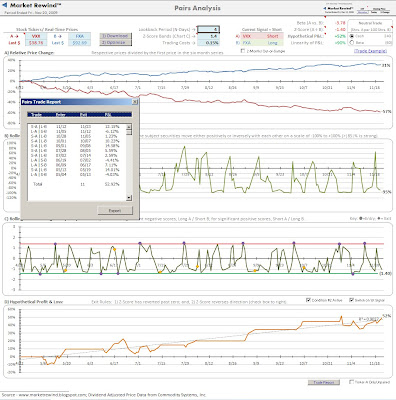
Task: Open the Trade Example link
Action: click(370, 51)
